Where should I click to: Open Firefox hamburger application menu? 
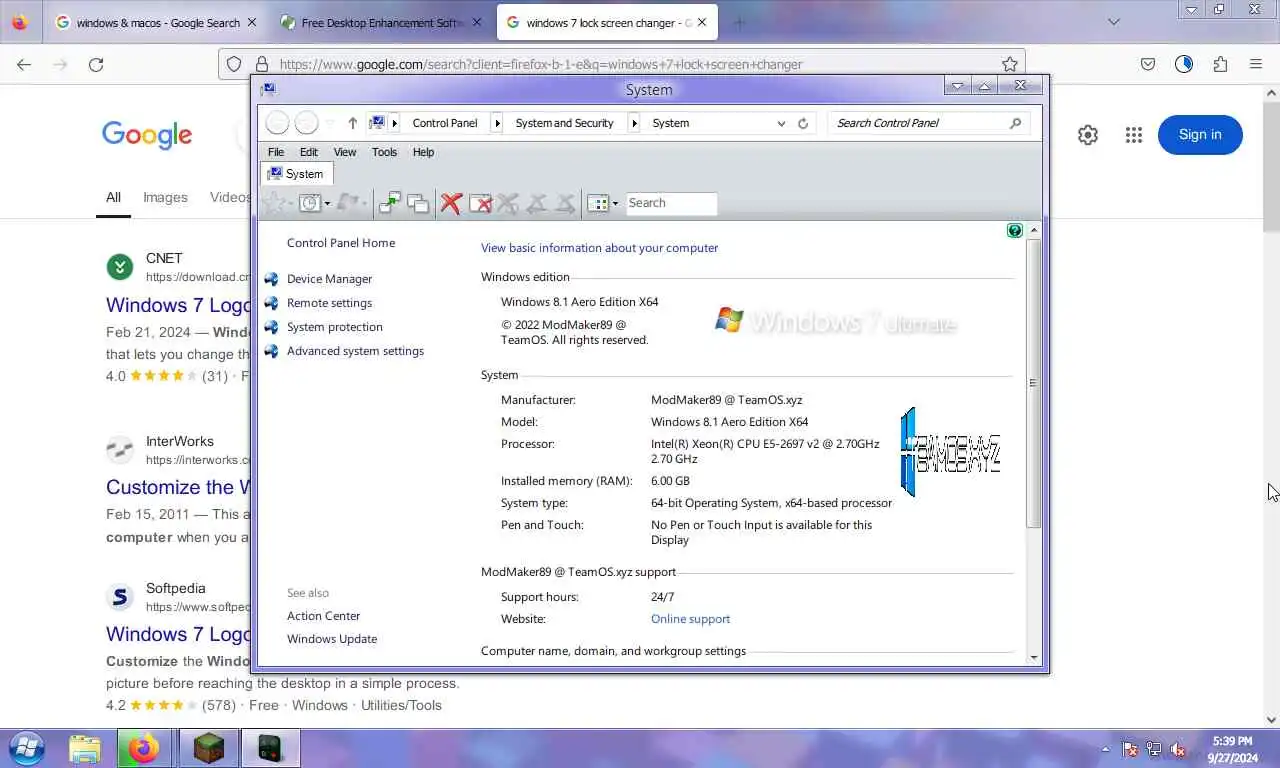tap(1256, 64)
